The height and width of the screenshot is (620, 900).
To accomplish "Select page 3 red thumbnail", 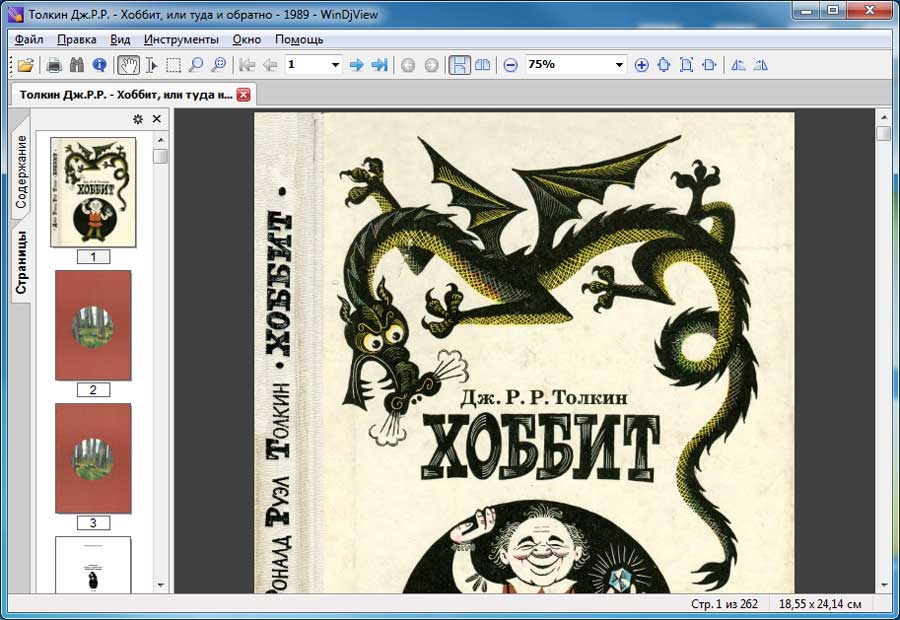I will click(93, 458).
